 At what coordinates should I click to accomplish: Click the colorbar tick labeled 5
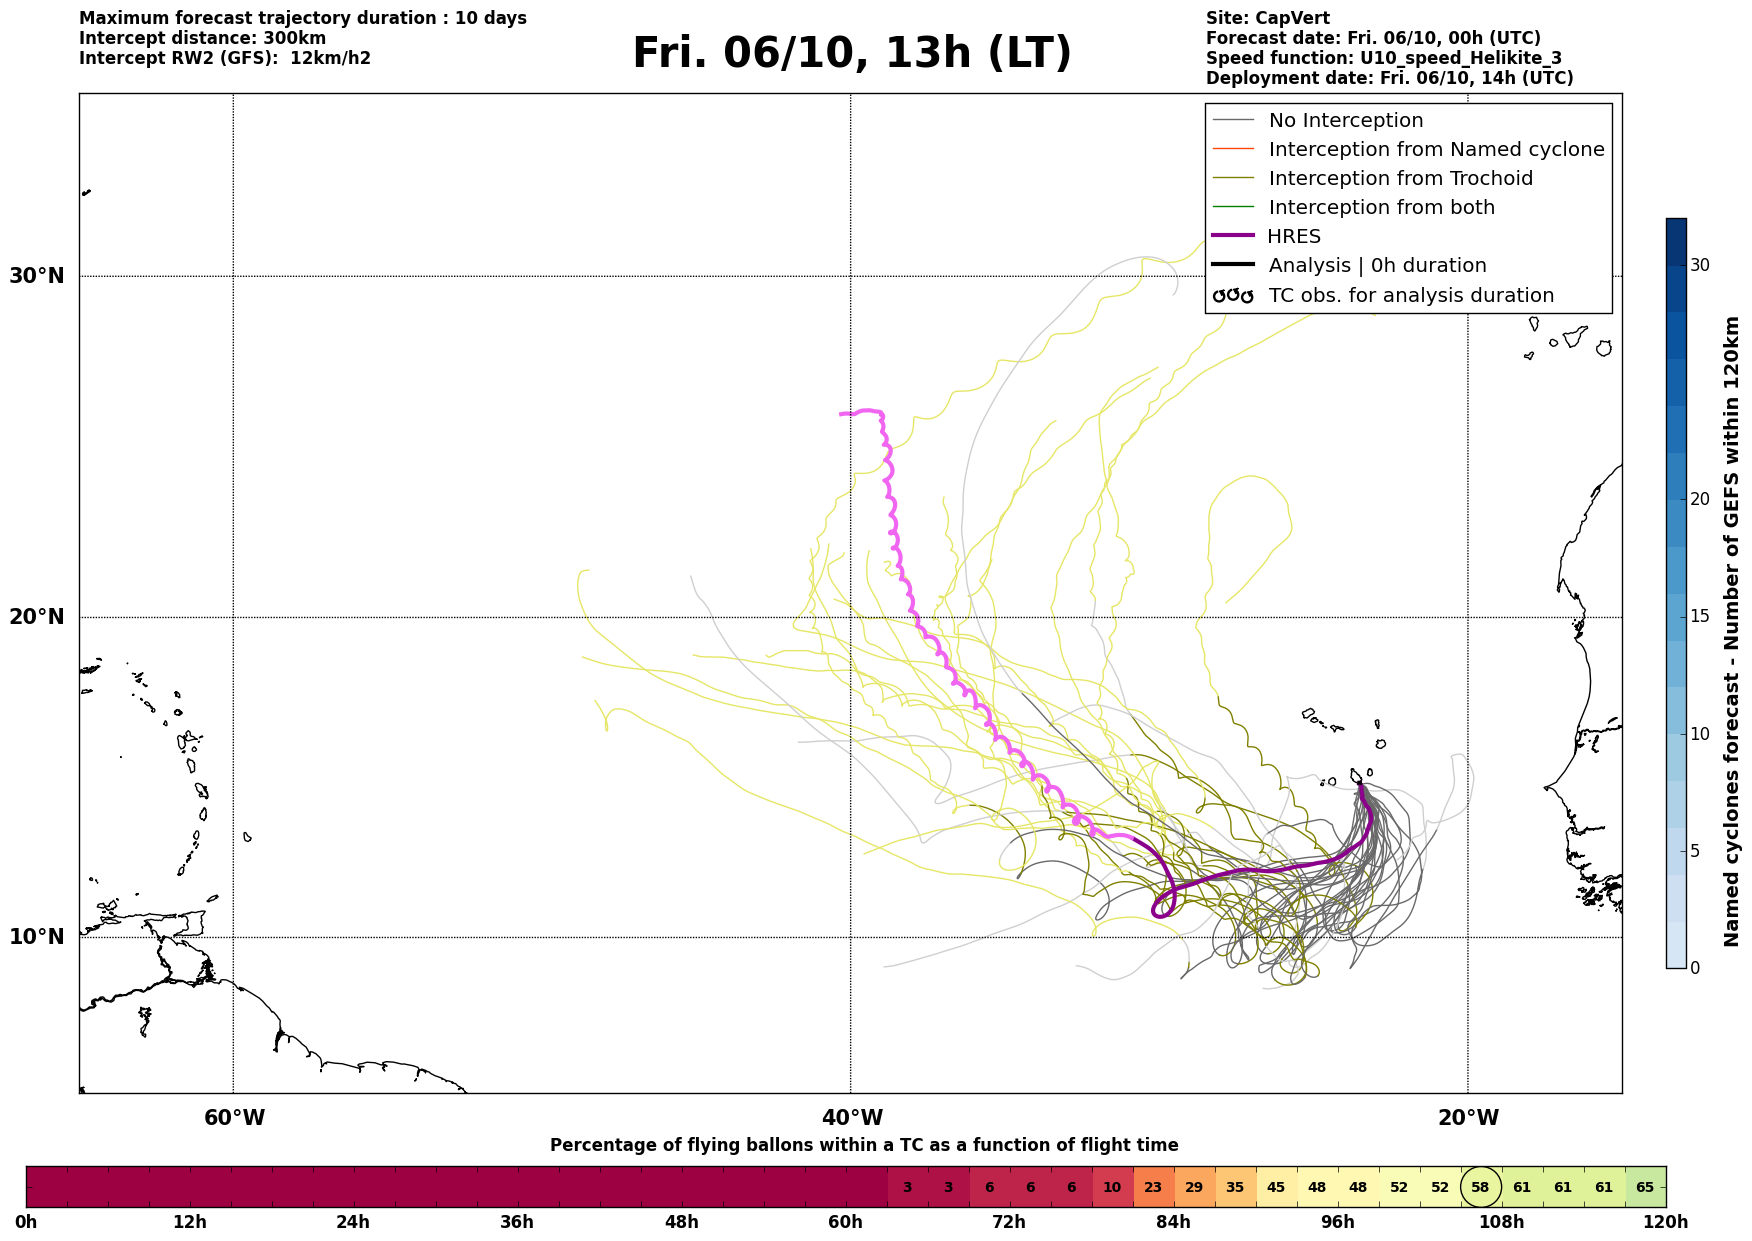[1695, 851]
